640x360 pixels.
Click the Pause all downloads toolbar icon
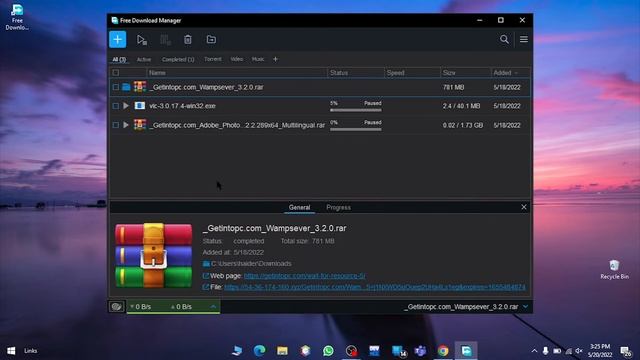[165, 40]
